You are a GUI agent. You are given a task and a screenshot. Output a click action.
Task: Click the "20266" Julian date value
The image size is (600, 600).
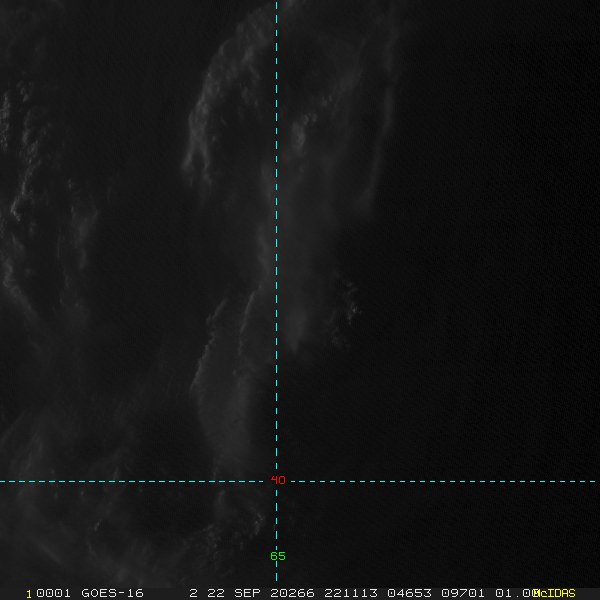click(x=292, y=593)
